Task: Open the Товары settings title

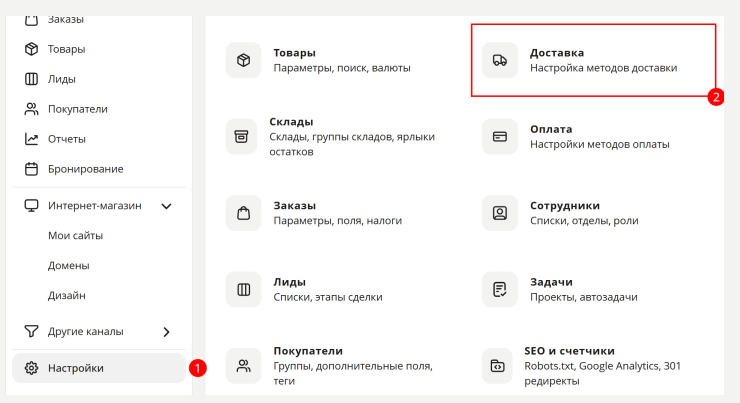Action: tap(294, 53)
